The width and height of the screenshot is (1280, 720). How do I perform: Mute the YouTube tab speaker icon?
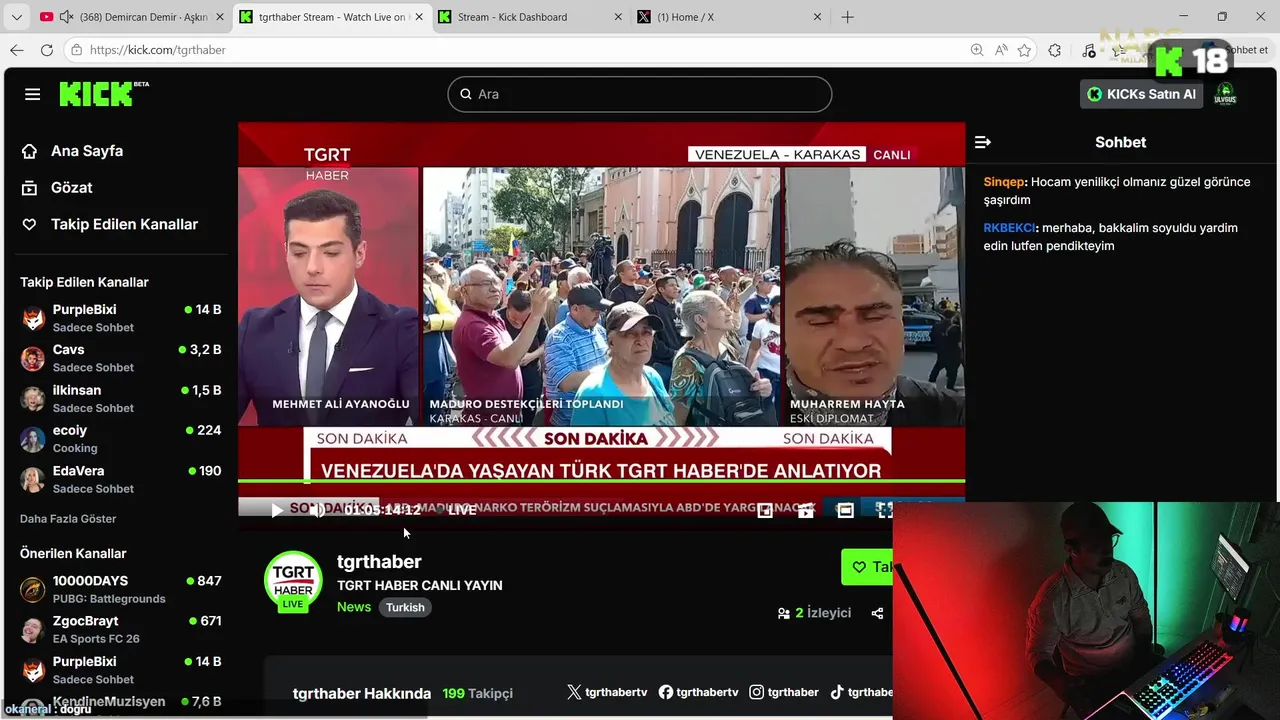(66, 17)
